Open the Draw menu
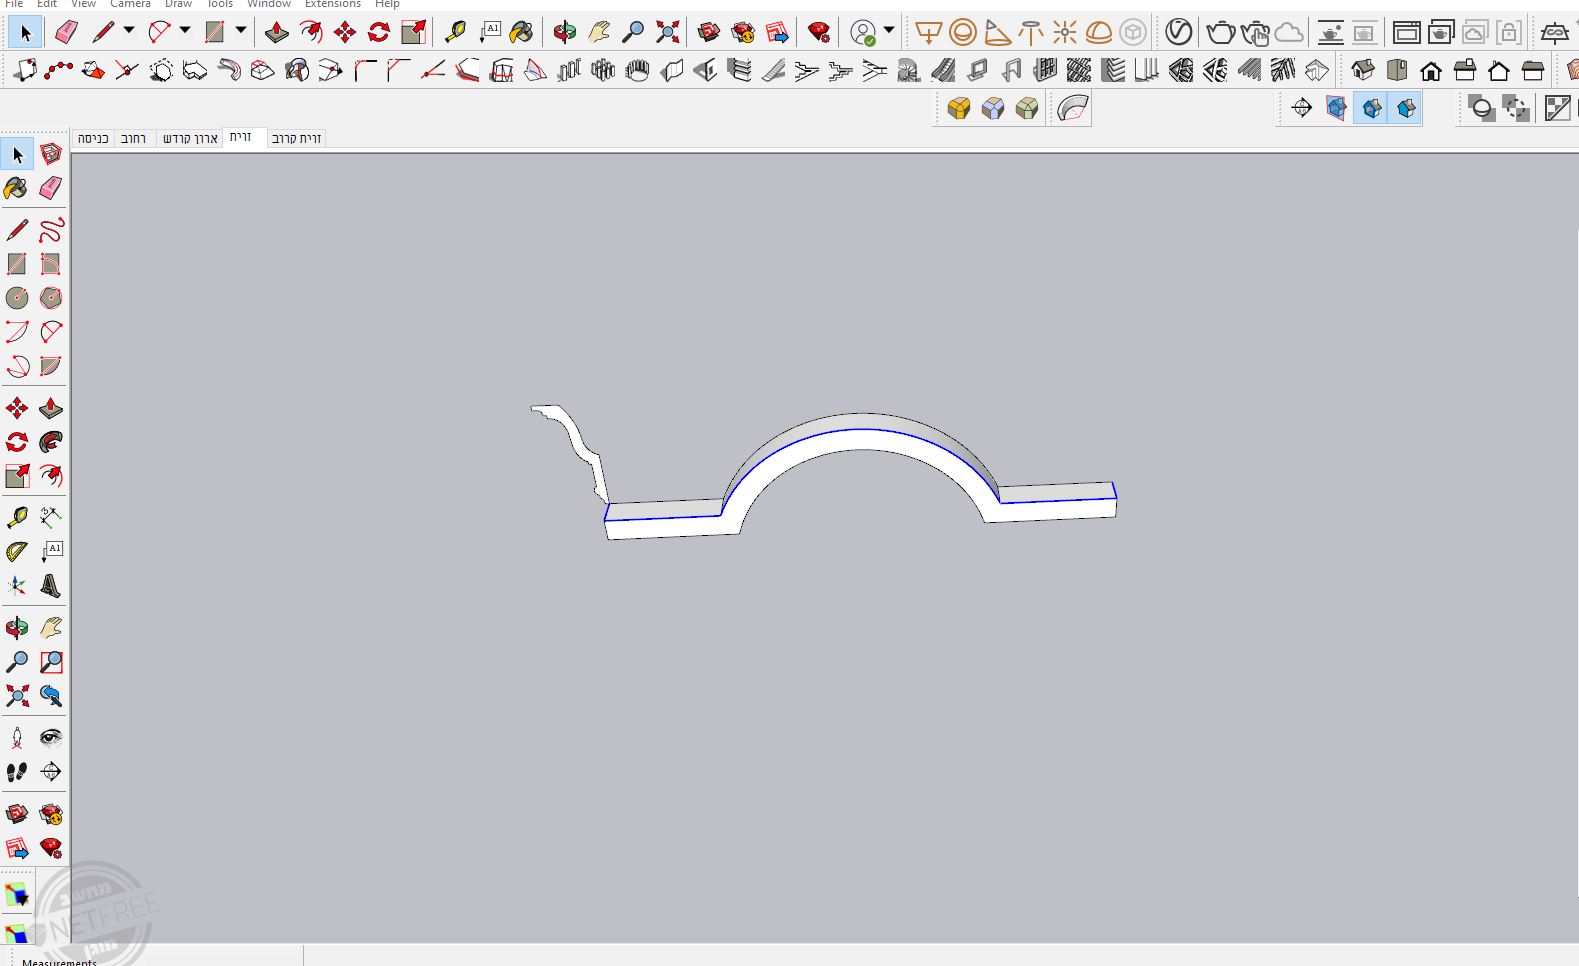This screenshot has height=966, width=1579. 178,5
